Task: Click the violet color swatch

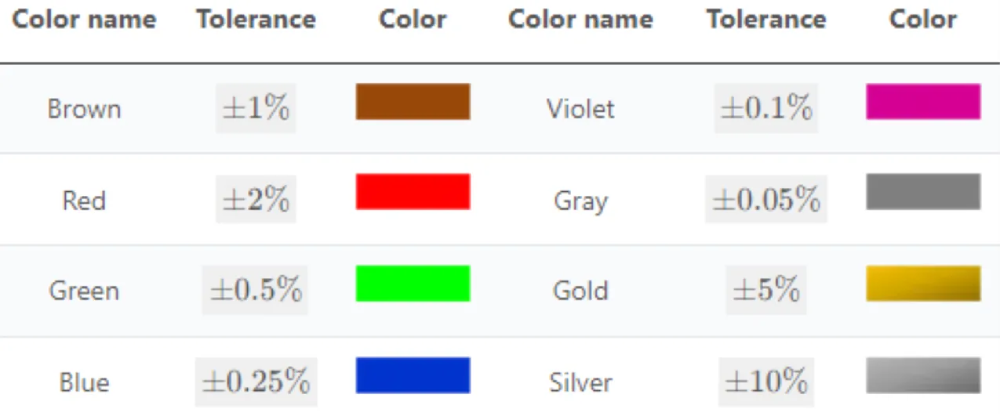Action: [x=922, y=102]
